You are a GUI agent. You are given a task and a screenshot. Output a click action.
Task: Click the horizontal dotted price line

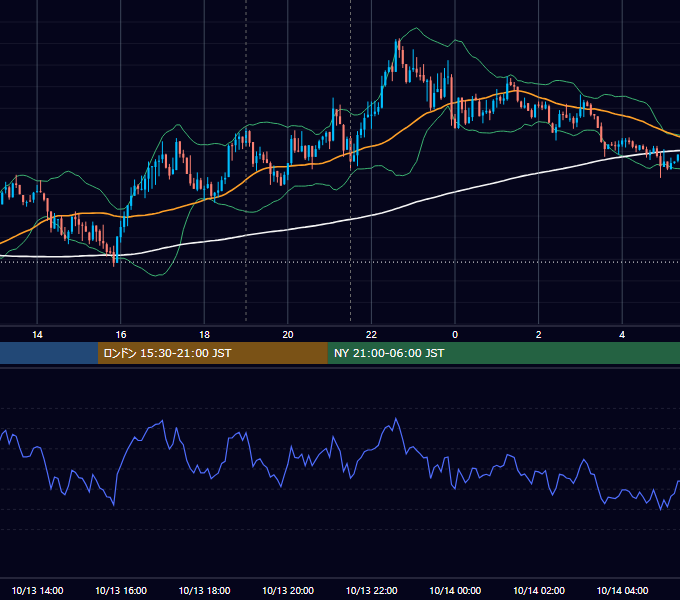tap(340, 262)
